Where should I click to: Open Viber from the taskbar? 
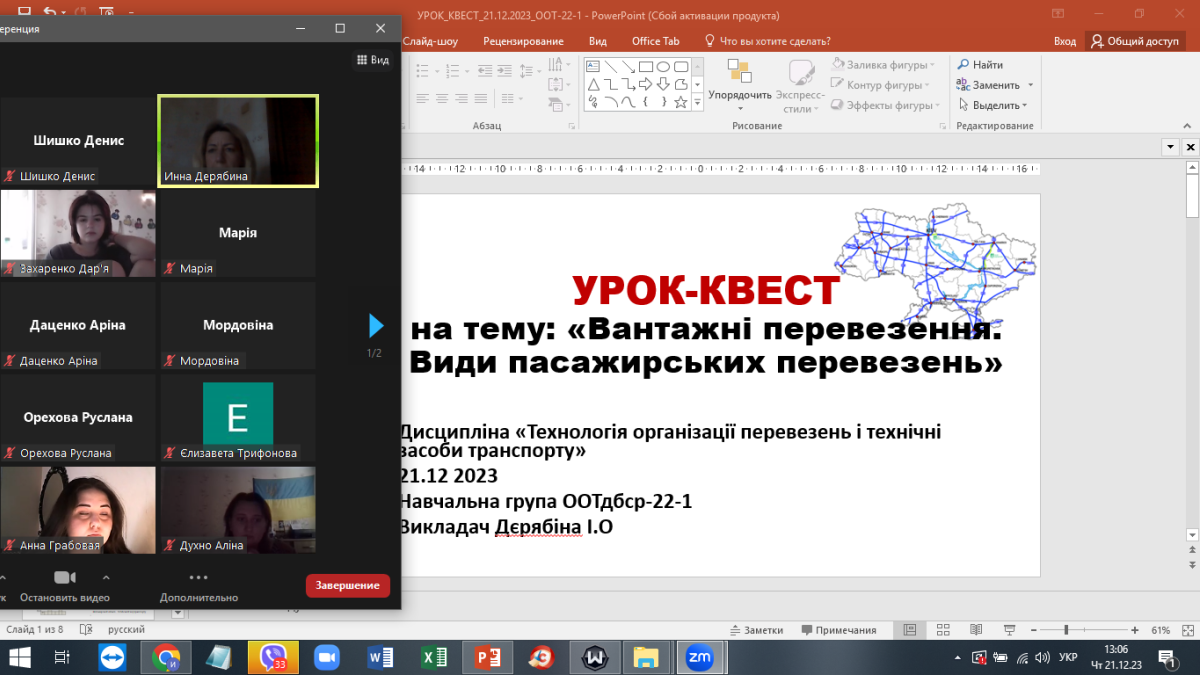(273, 657)
